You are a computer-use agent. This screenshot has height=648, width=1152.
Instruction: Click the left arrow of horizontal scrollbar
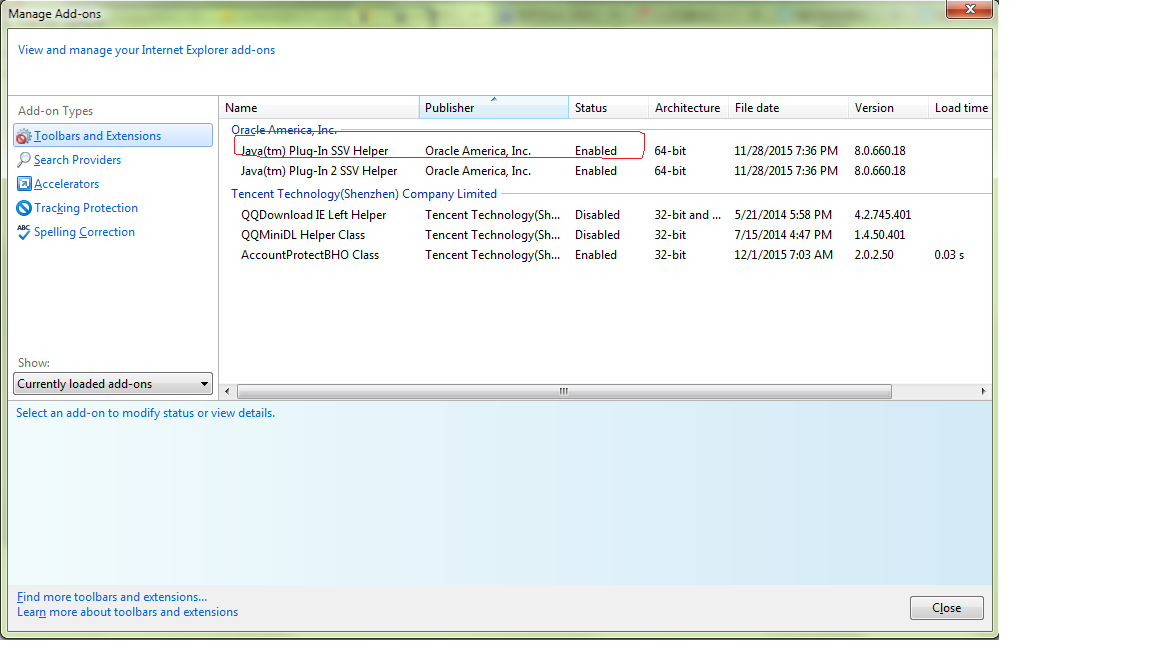click(227, 392)
